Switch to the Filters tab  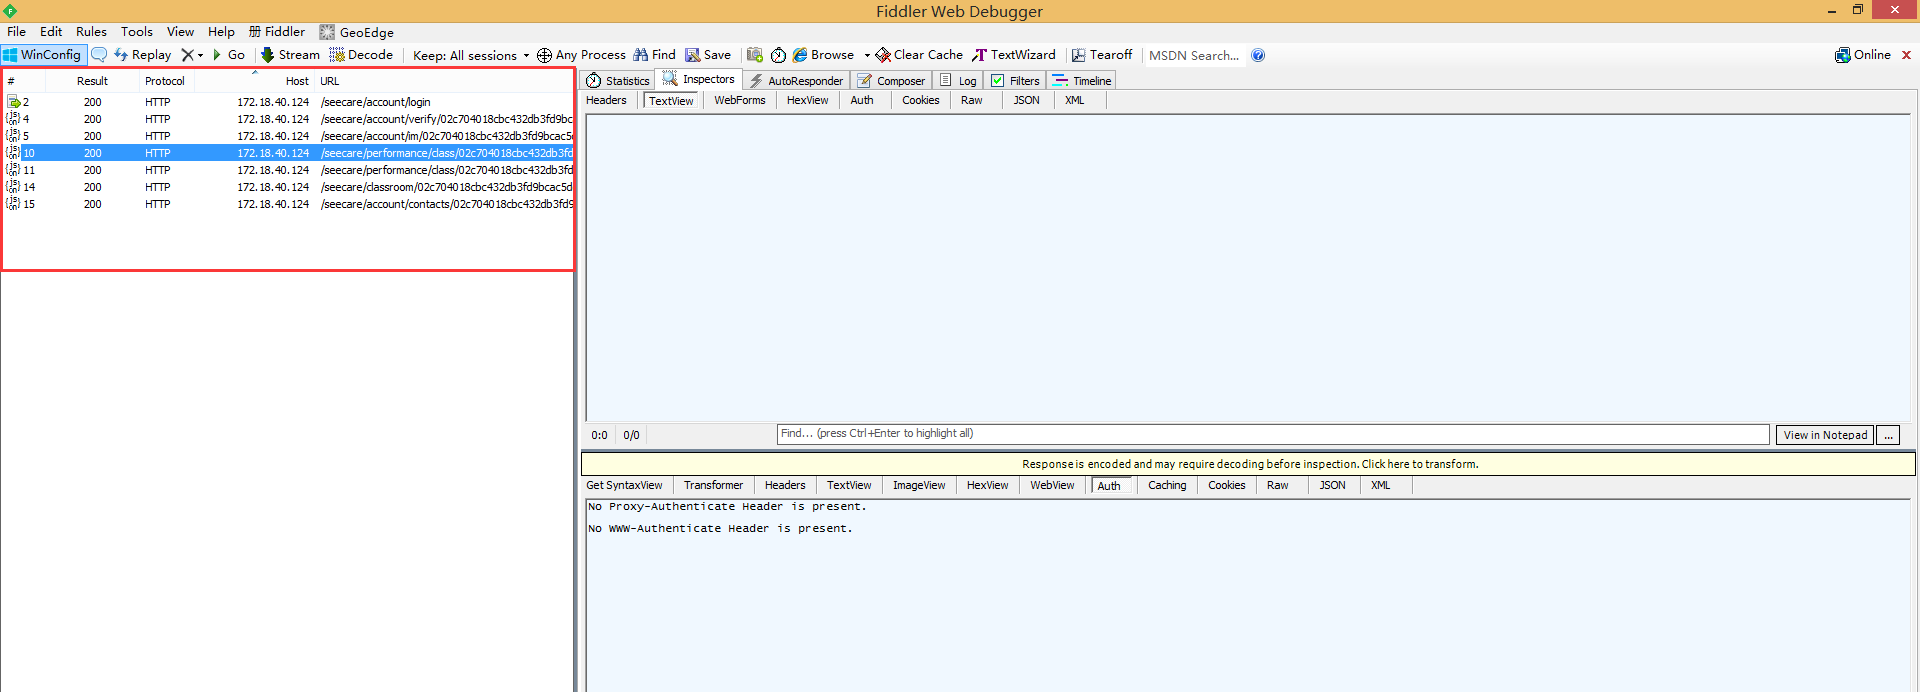[x=1015, y=81]
